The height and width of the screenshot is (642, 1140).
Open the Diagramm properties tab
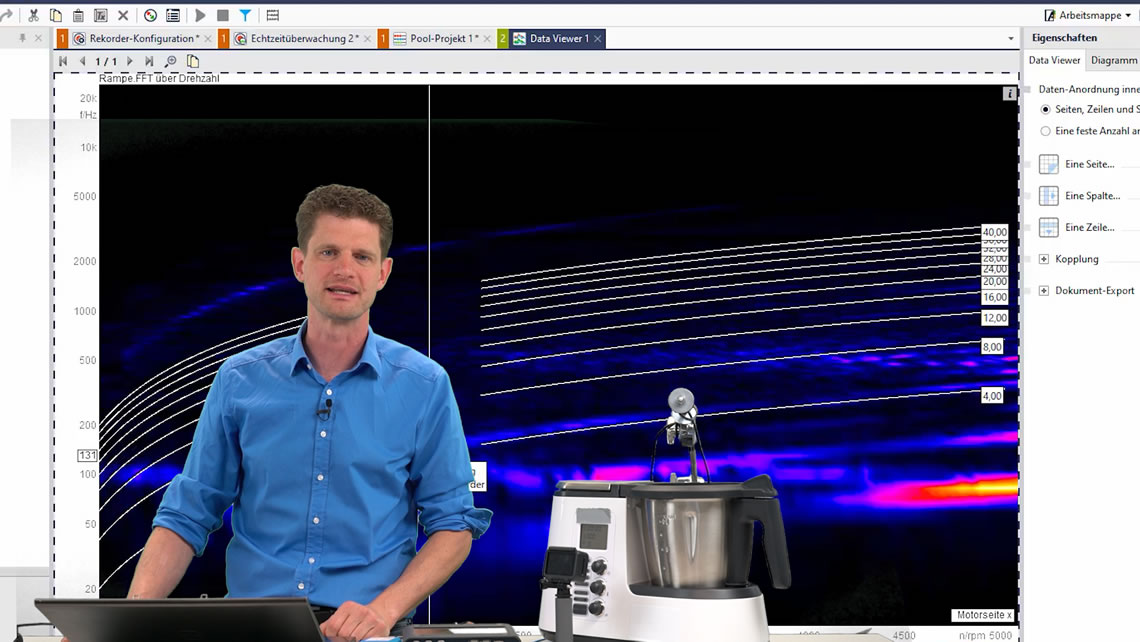click(x=1113, y=60)
